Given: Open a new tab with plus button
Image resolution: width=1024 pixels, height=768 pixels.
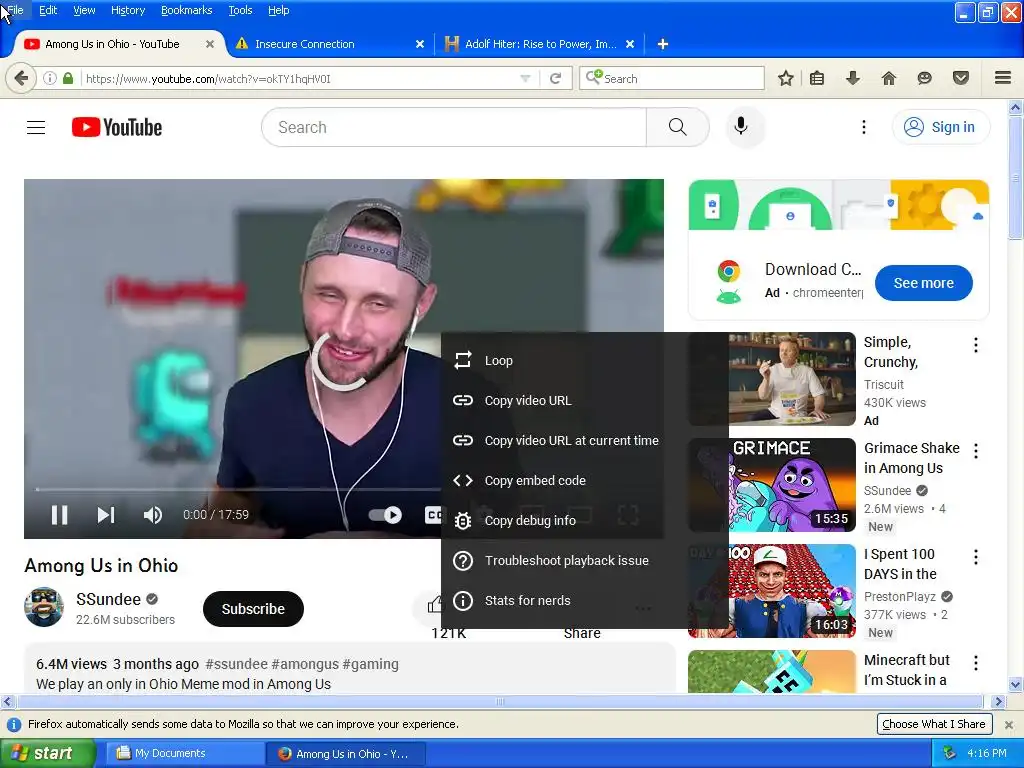Looking at the screenshot, I should (x=662, y=44).
